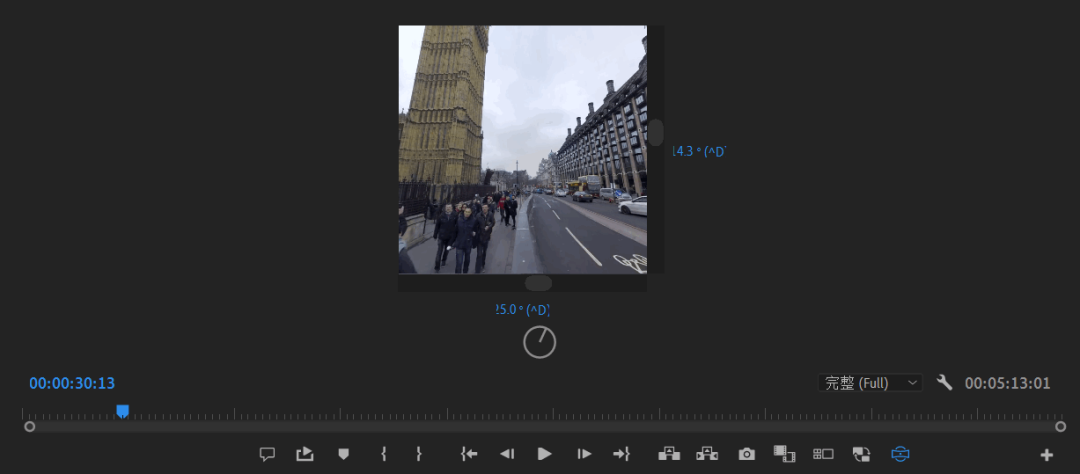Open the wrench settings menu
Image resolution: width=1080 pixels, height=474 pixels.
(944, 382)
